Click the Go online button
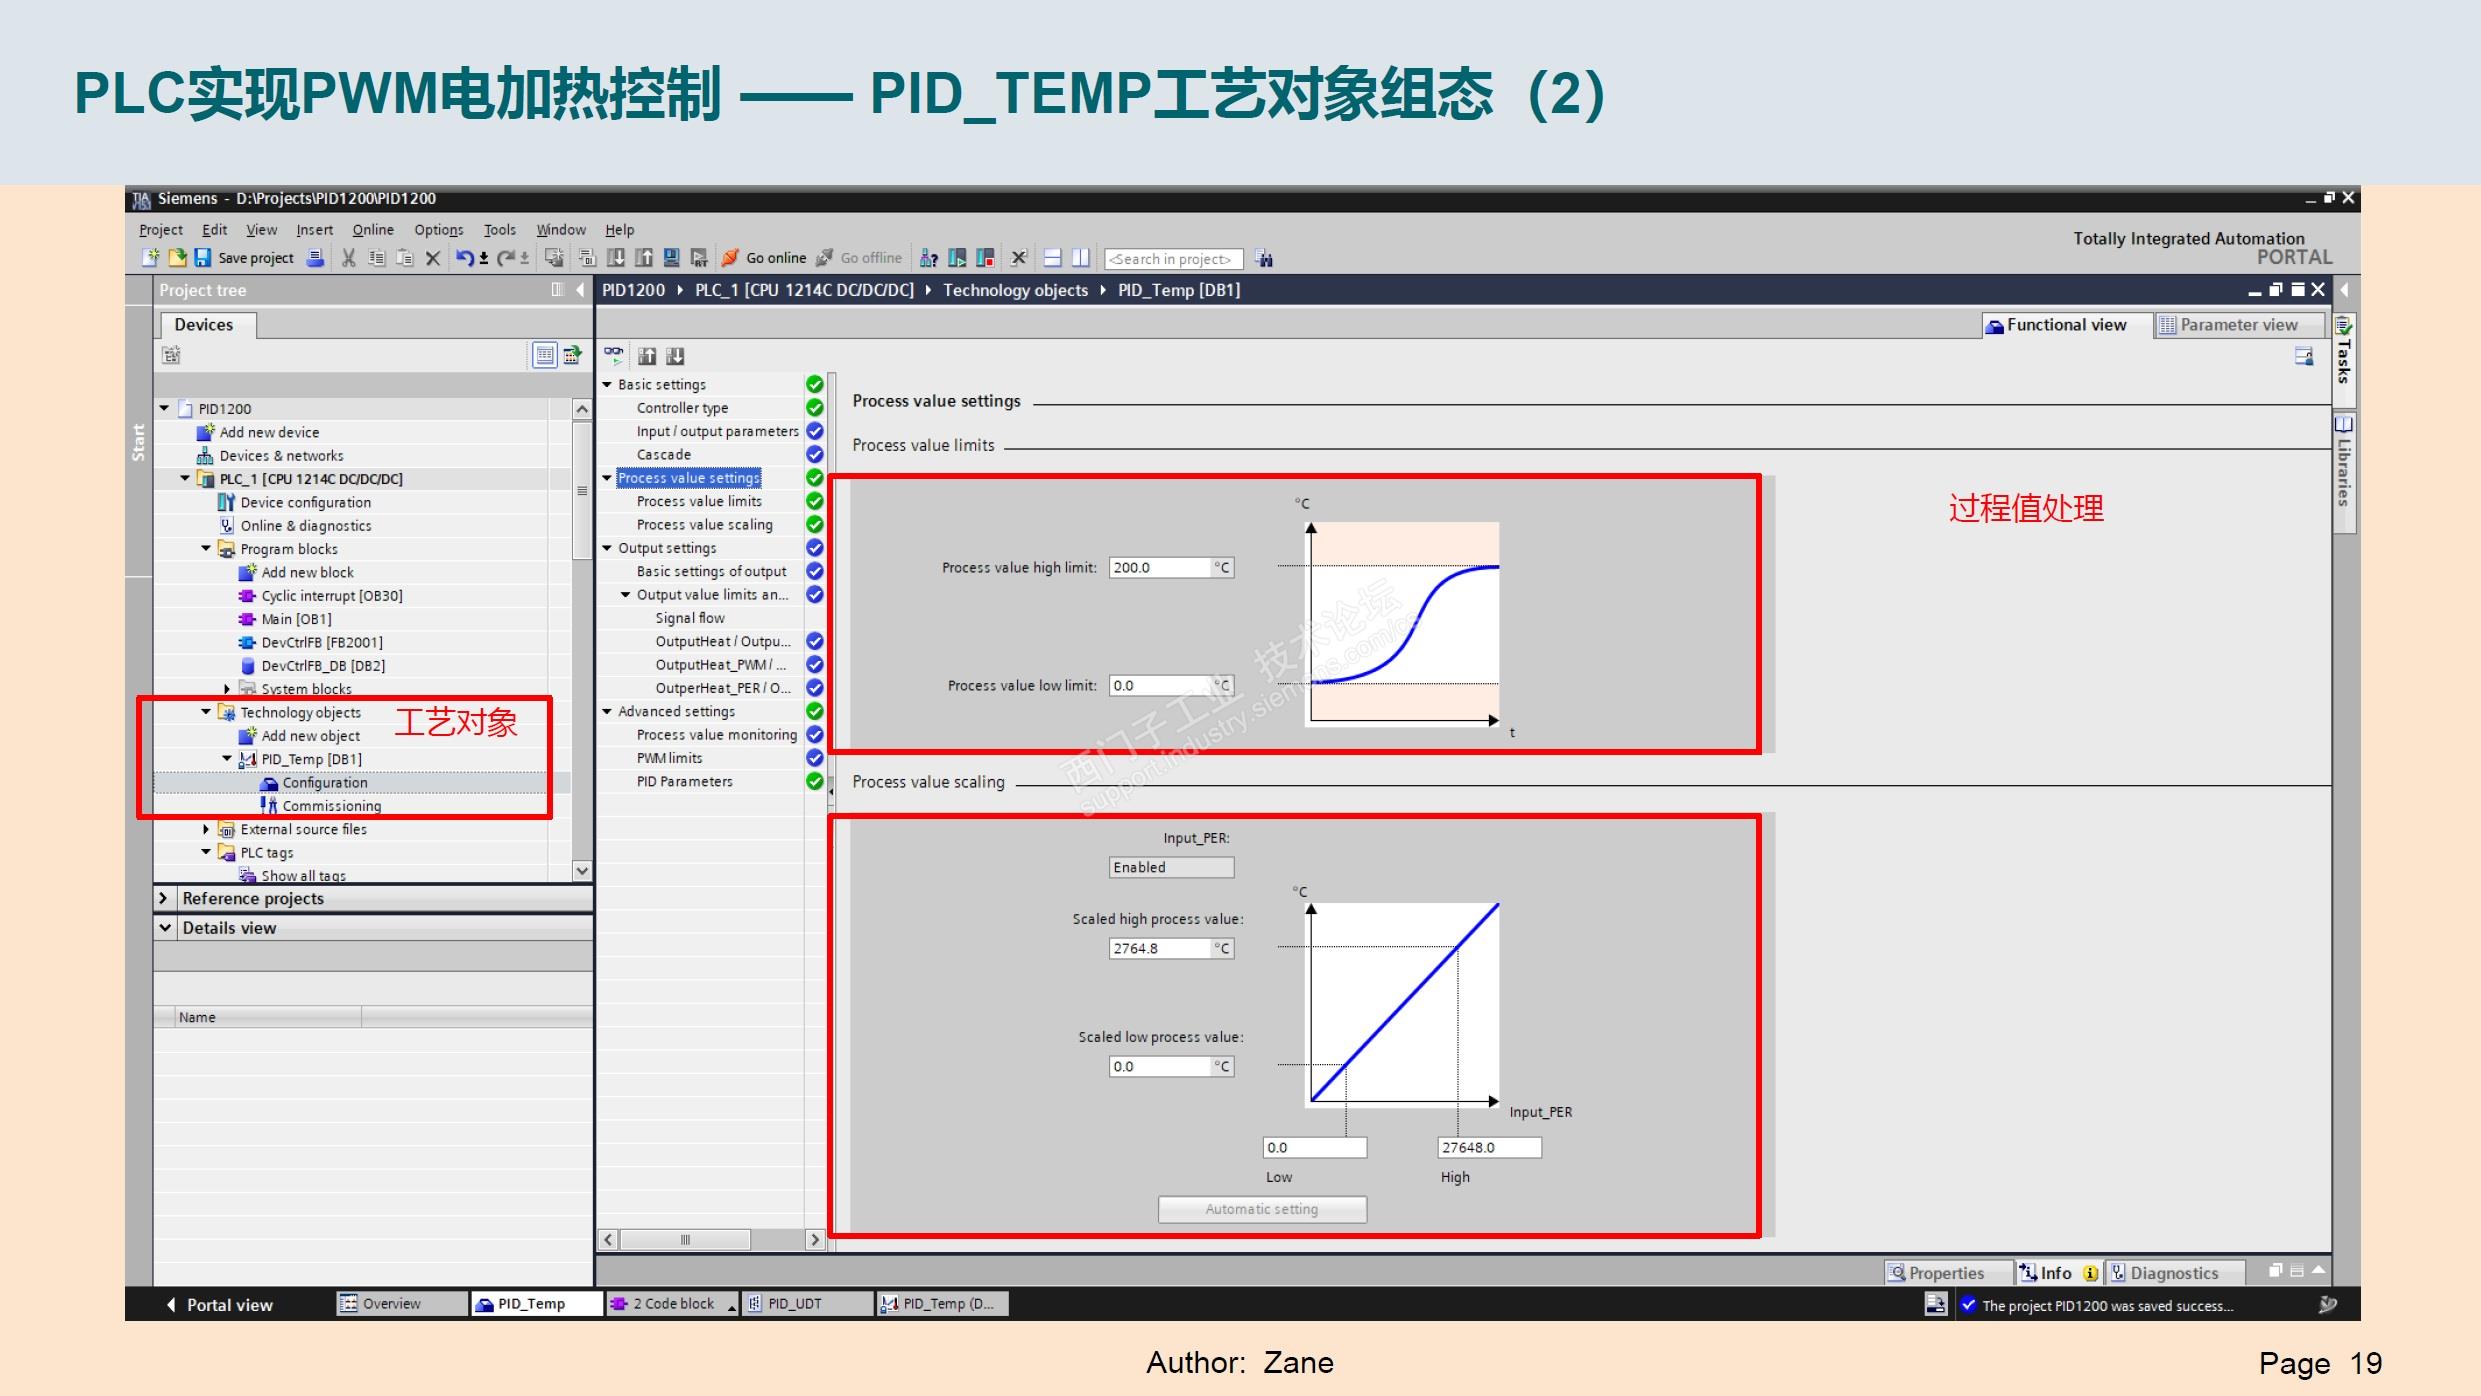Viewport: 2481px width, 1396px height. point(765,258)
